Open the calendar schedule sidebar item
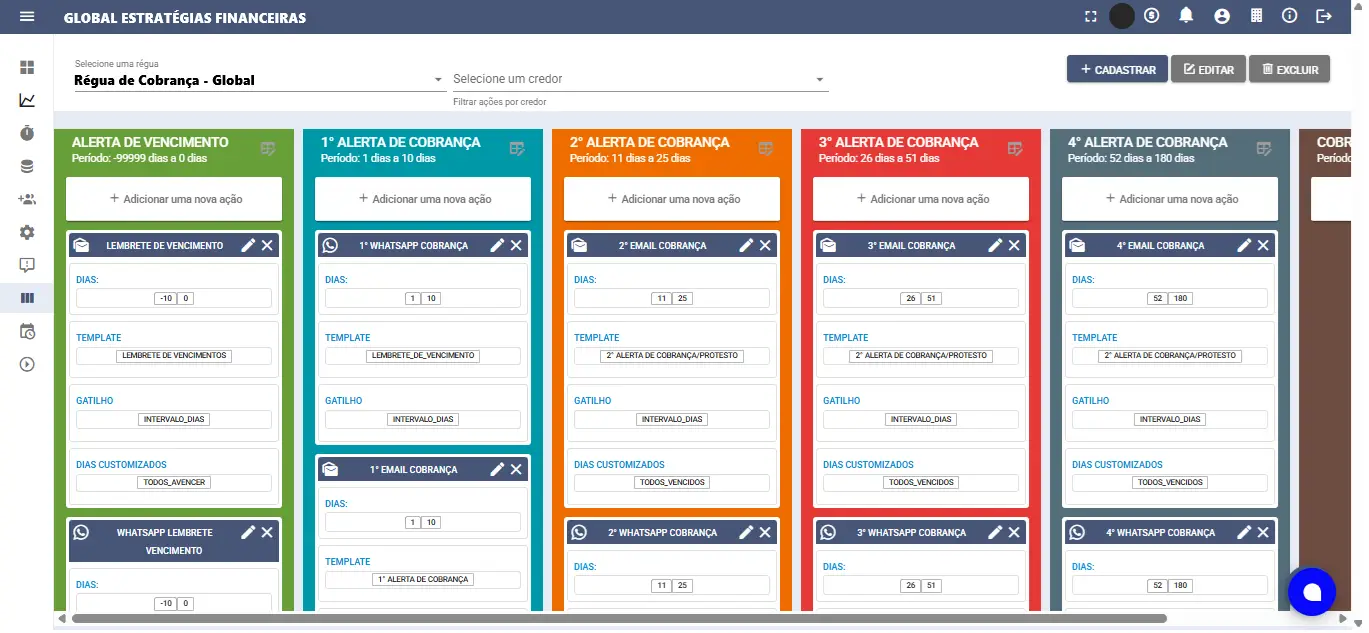The height and width of the screenshot is (633, 1369). click(27, 331)
